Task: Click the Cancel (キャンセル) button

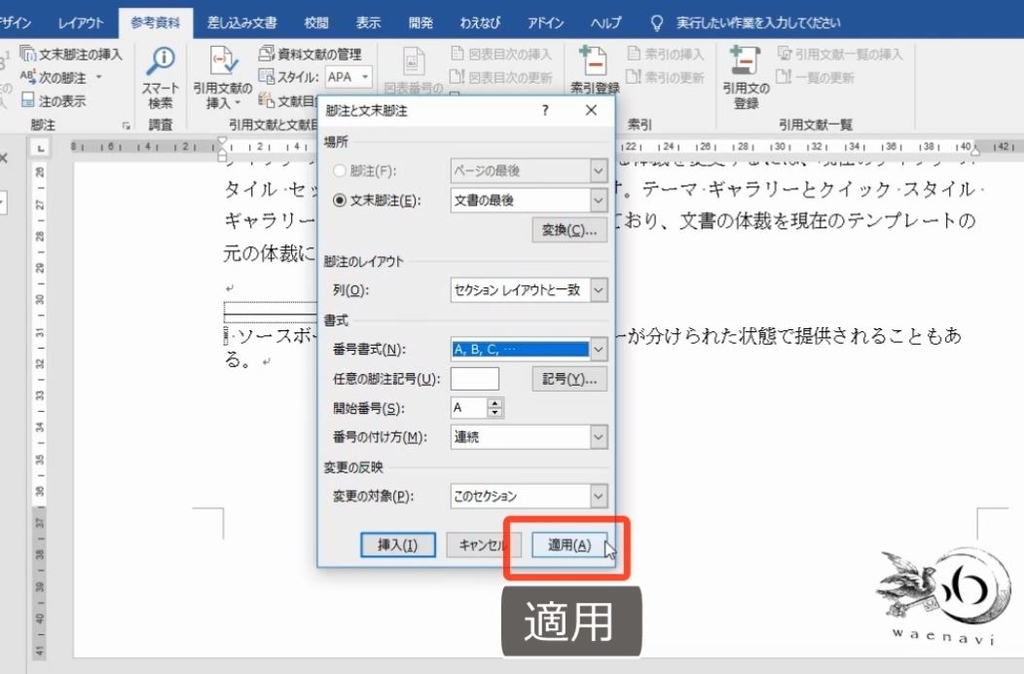Action: [x=484, y=545]
